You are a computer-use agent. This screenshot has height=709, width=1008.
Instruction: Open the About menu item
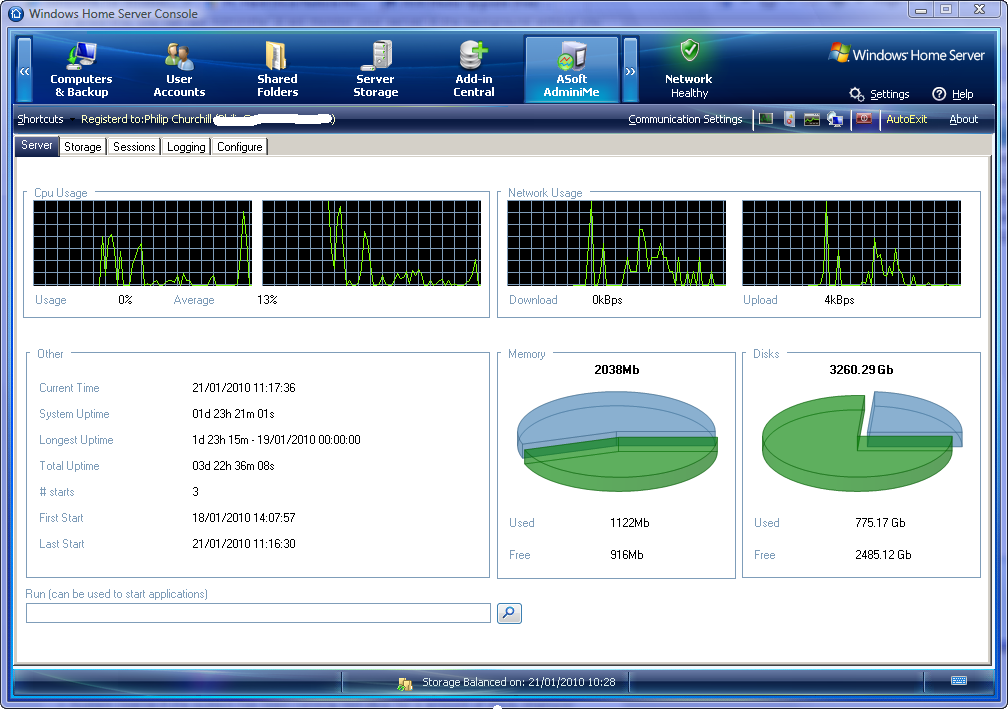tap(964, 119)
